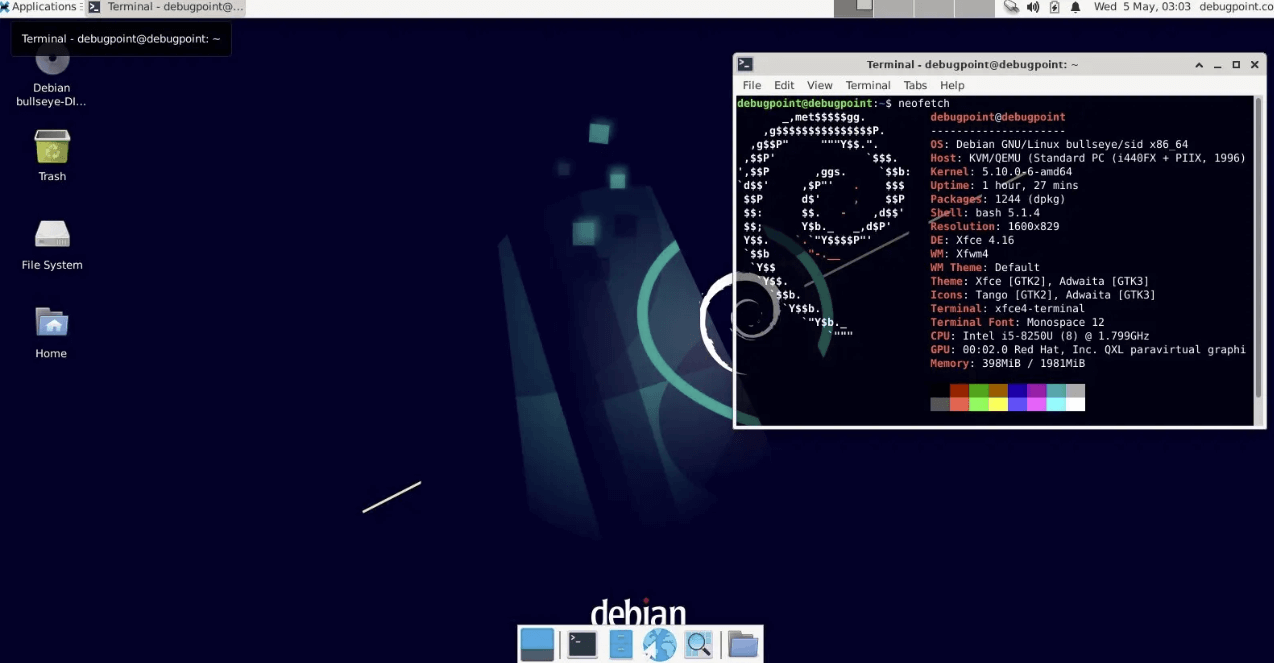Switch to the third workspace in pager
The height and width of the screenshot is (663, 1274).
[934, 8]
